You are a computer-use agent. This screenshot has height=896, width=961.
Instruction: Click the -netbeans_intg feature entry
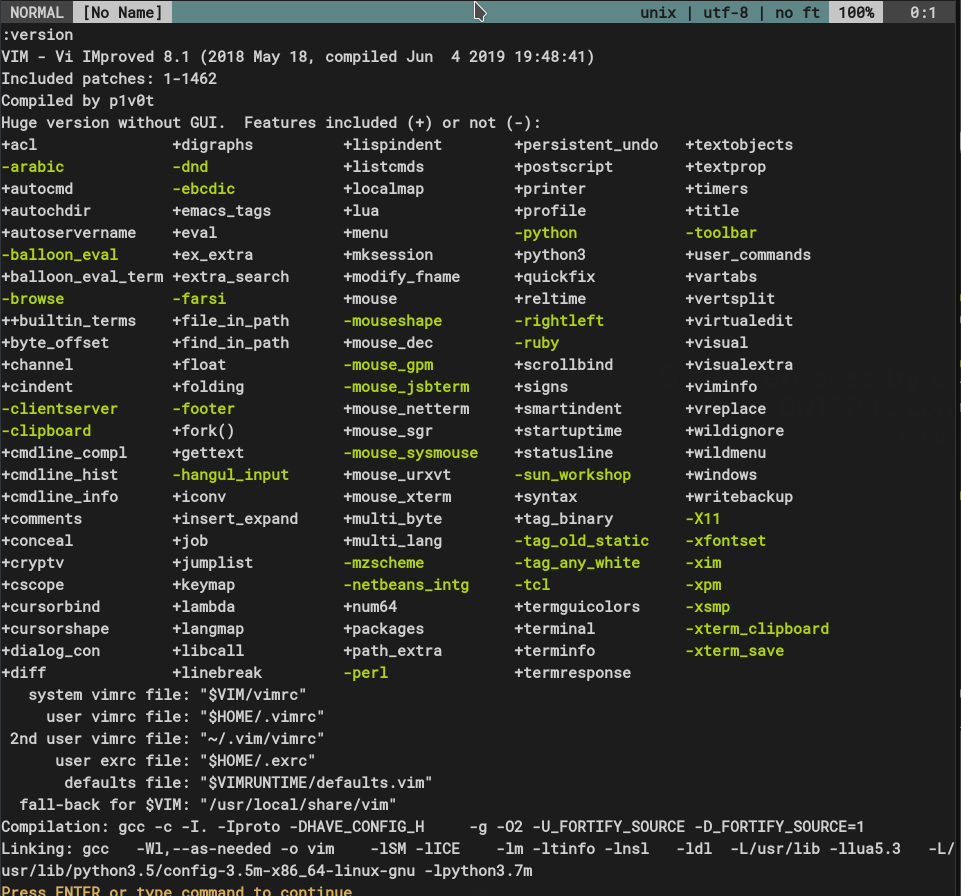click(406, 585)
